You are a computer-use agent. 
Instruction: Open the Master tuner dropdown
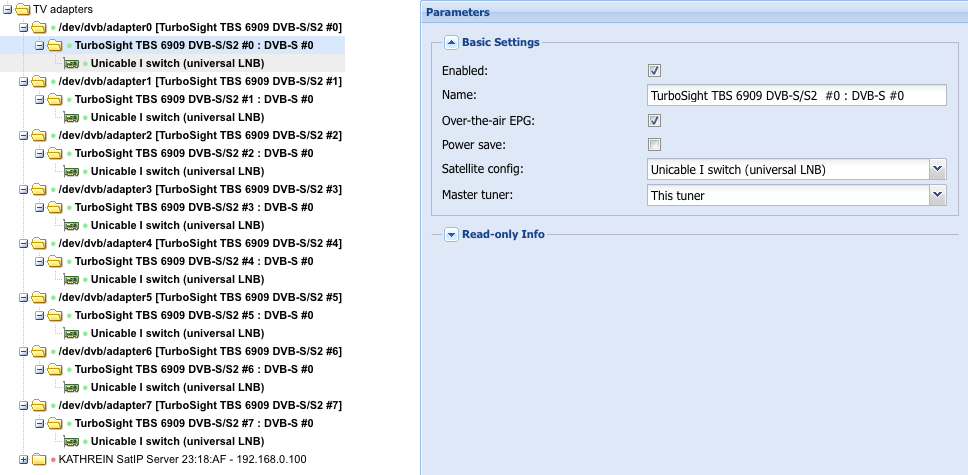938,195
